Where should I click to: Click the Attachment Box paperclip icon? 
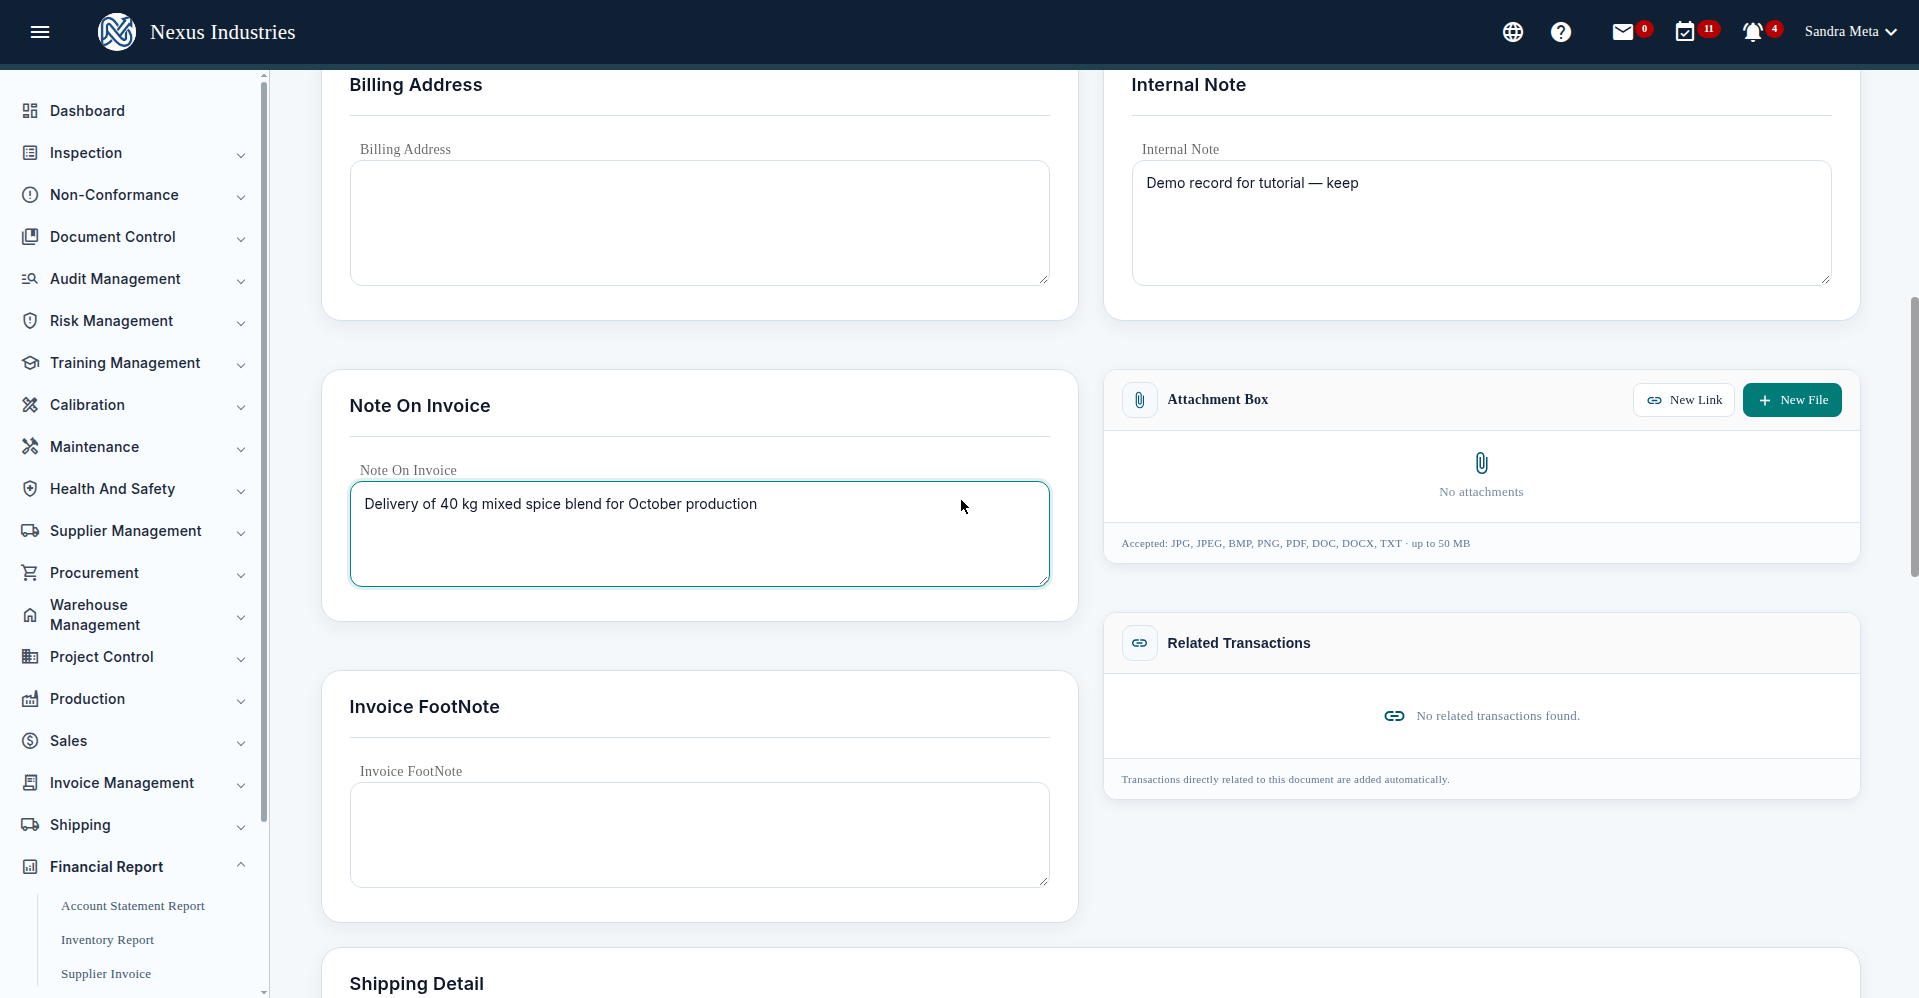pos(1140,400)
